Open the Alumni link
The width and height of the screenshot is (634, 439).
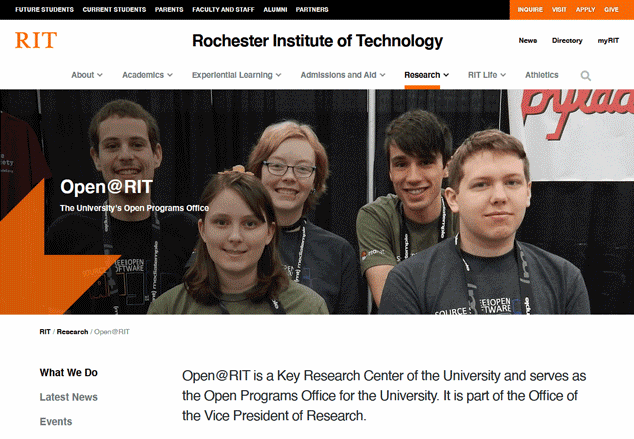(275, 9)
